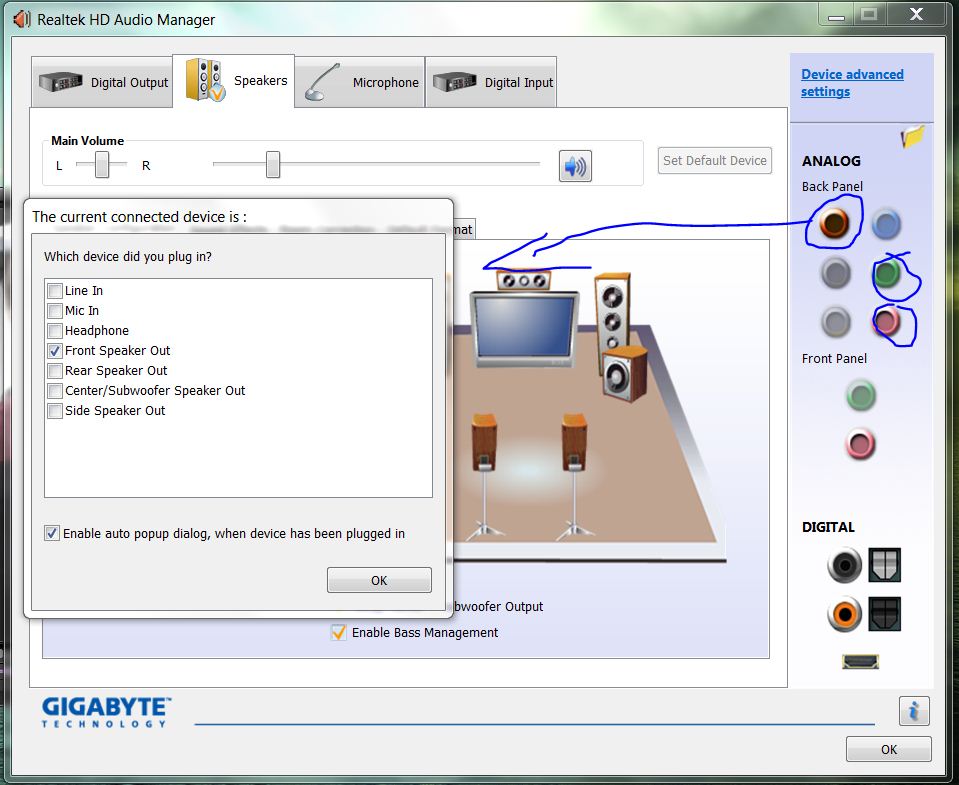Screen dimensions: 959x785
Task: Click the main volume slider handle
Action: (x=273, y=164)
